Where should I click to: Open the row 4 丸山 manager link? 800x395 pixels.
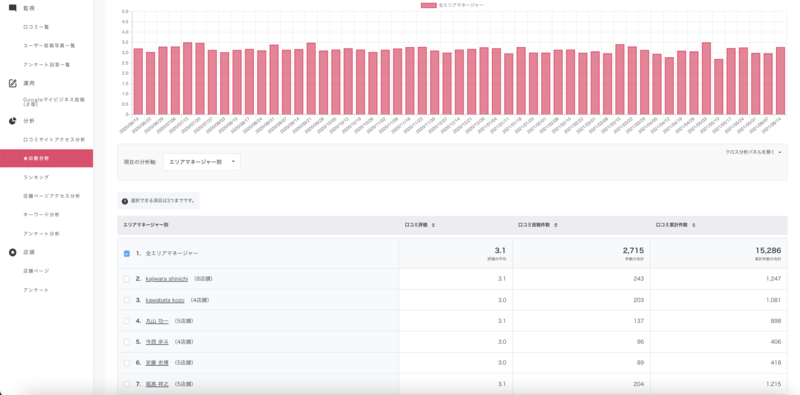pyautogui.click(x=157, y=321)
